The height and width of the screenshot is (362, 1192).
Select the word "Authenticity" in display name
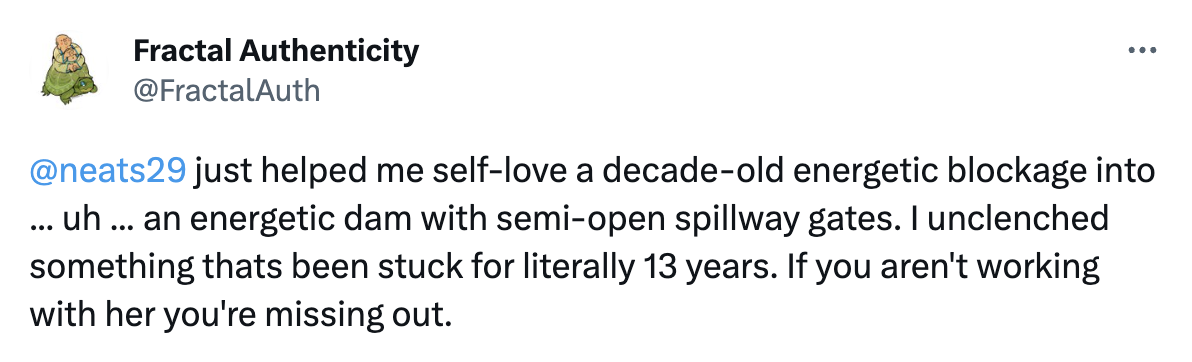pos(328,51)
